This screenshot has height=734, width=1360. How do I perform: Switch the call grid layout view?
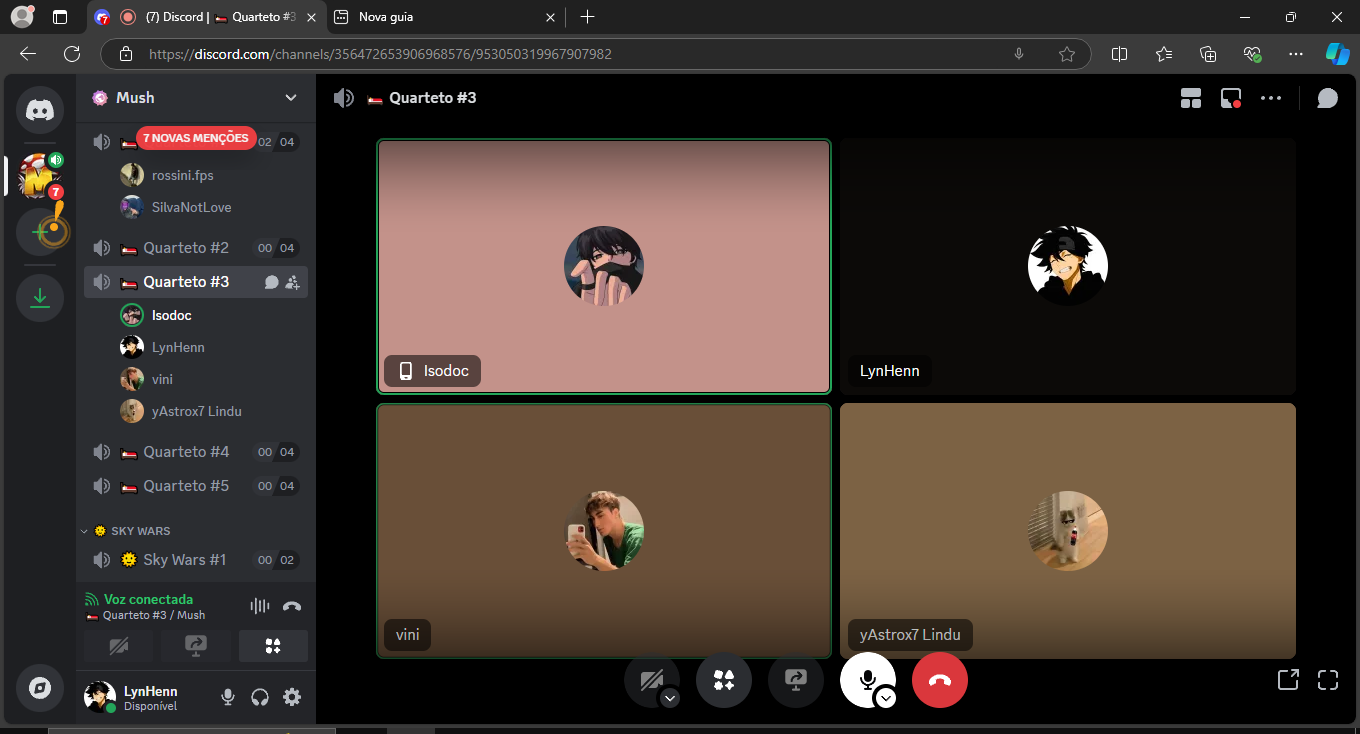[x=1191, y=98]
